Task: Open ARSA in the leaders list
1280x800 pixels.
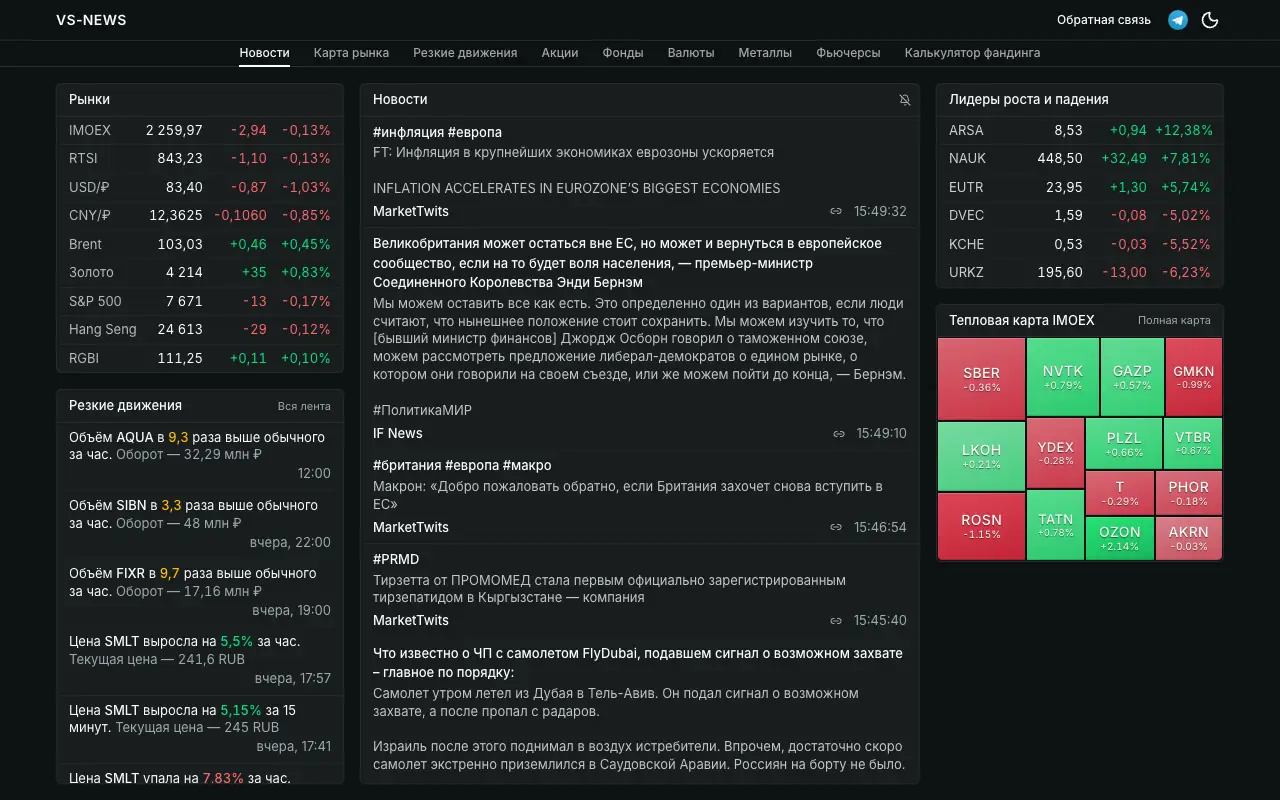Action: pos(1080,130)
